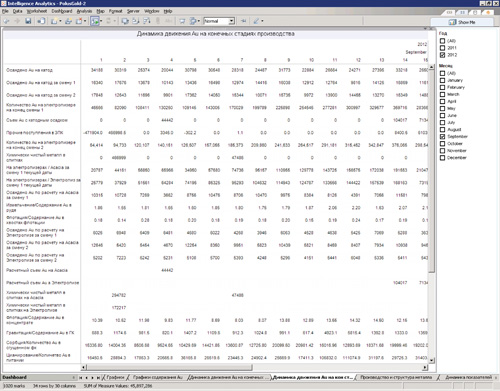Click the Connect to Data toolbar icon
Image resolution: width=500 pixels, height=391 pixels.
click(41, 21)
